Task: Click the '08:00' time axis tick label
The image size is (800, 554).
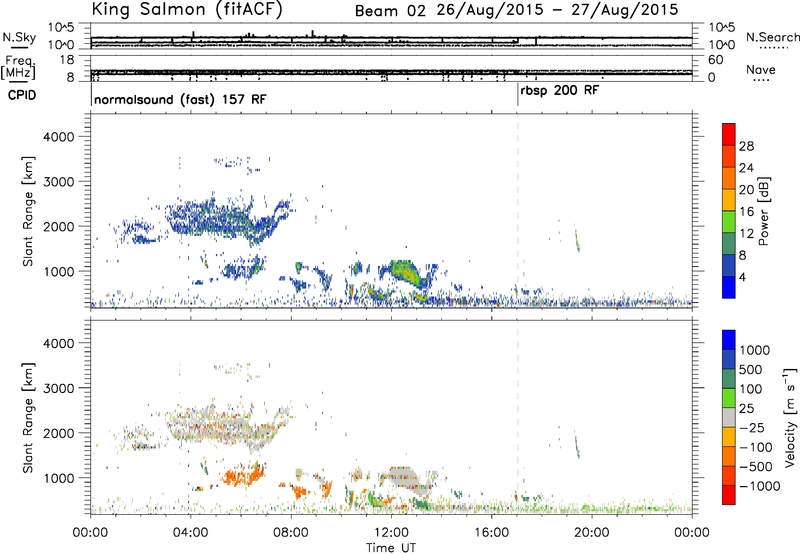Action: [x=291, y=533]
